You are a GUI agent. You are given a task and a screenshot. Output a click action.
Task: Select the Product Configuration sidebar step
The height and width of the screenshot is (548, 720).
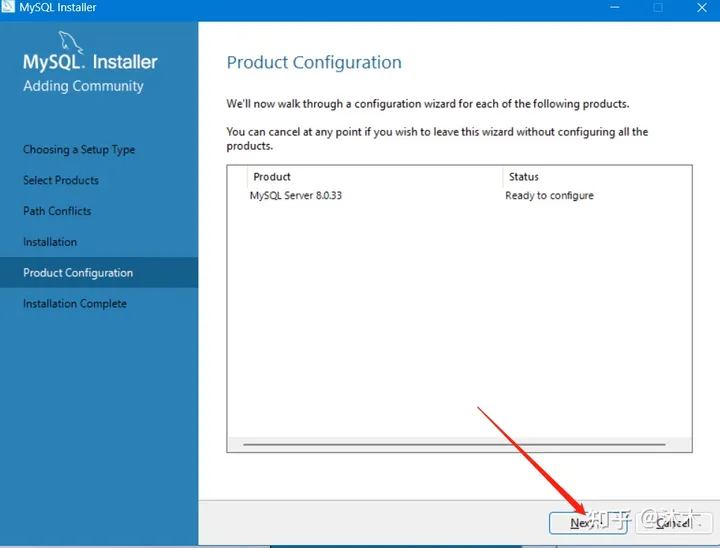[99, 272]
